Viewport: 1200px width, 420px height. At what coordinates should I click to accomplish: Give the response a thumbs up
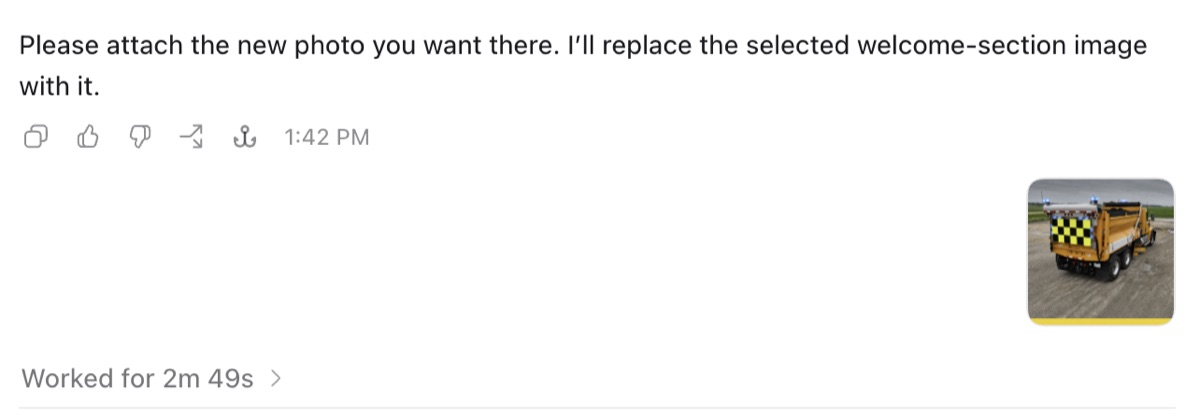point(88,137)
